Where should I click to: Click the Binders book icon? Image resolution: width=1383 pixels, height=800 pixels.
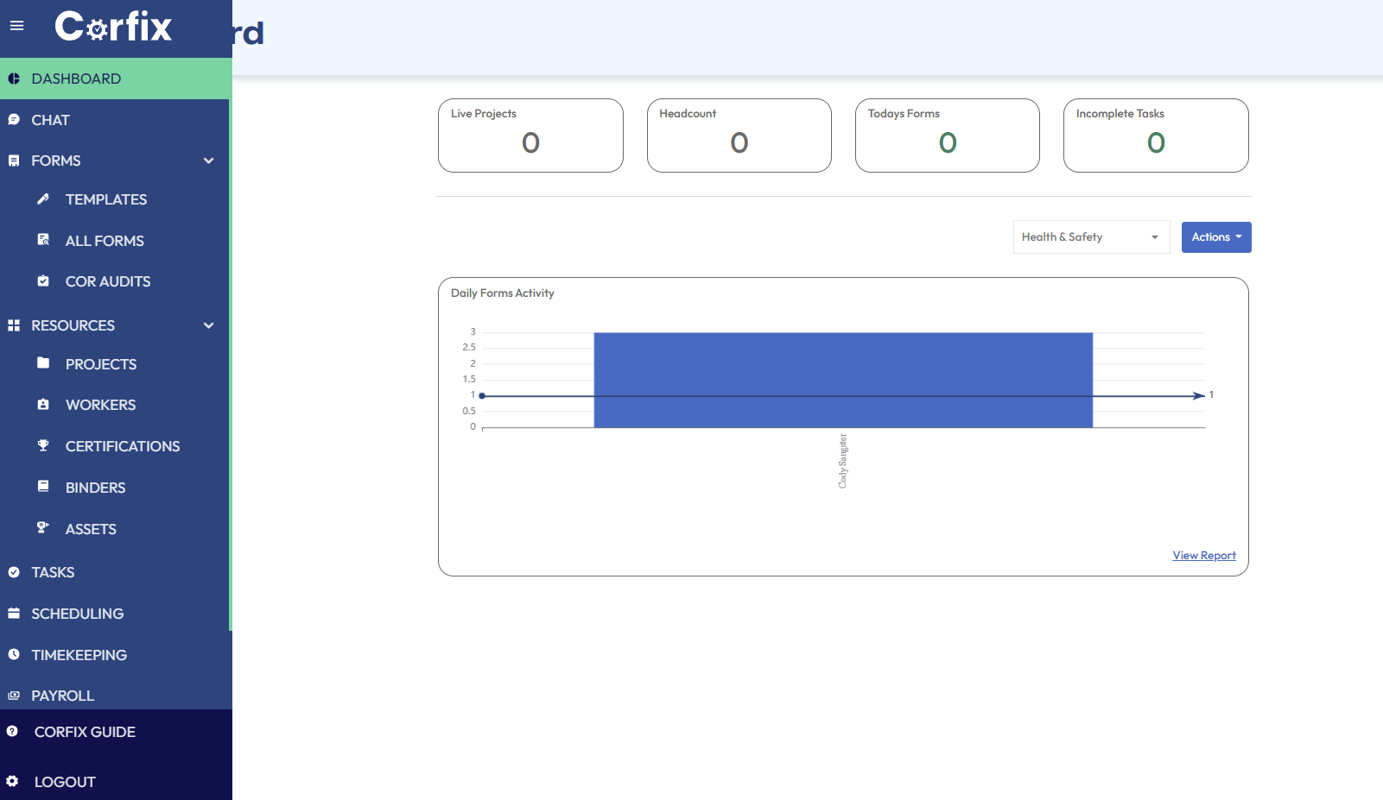[43, 486]
